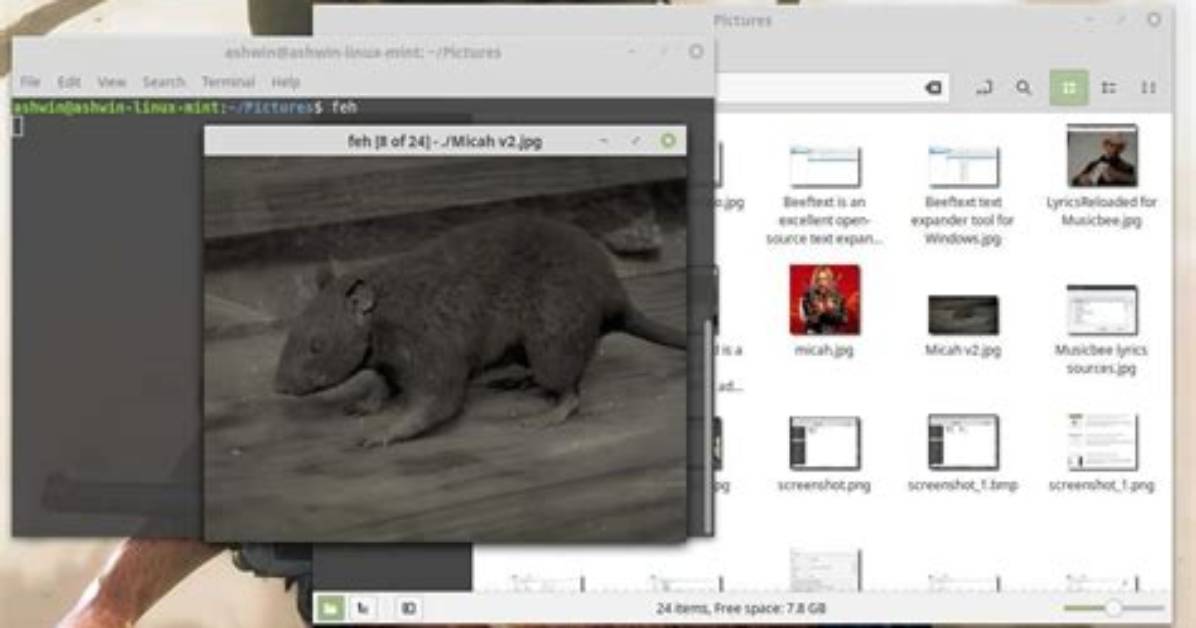Close the feh image viewer window
The image size is (1196, 628).
click(x=668, y=140)
